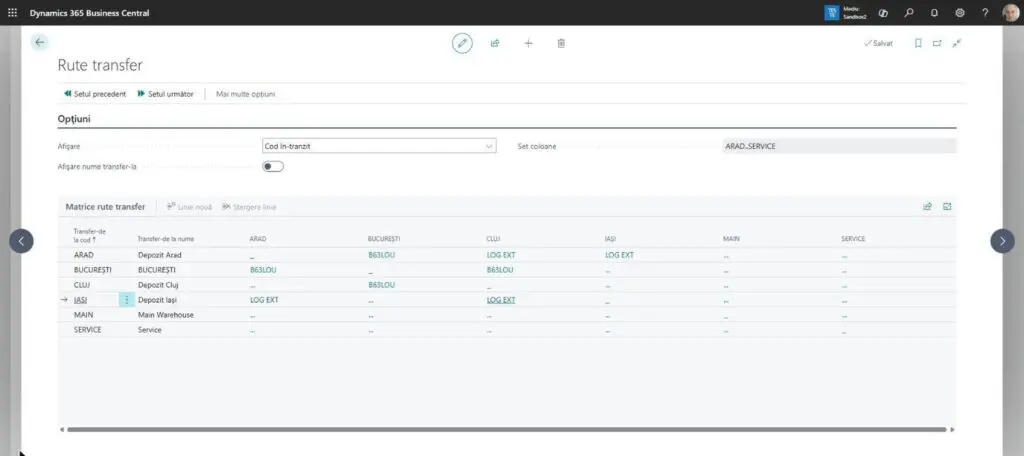The image size is (1024, 456).
Task: Open the notifications bell
Action: pyautogui.click(x=934, y=12)
